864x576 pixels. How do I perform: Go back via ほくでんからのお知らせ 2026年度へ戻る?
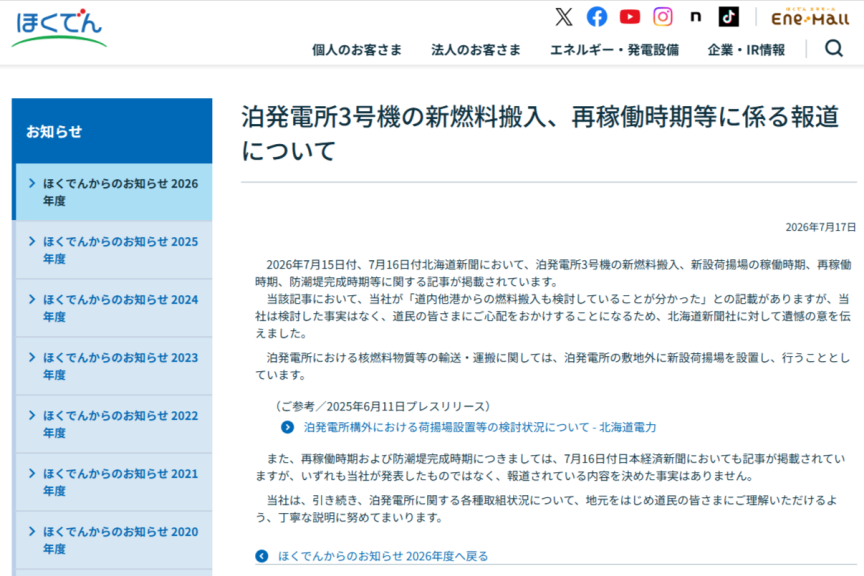point(383,556)
